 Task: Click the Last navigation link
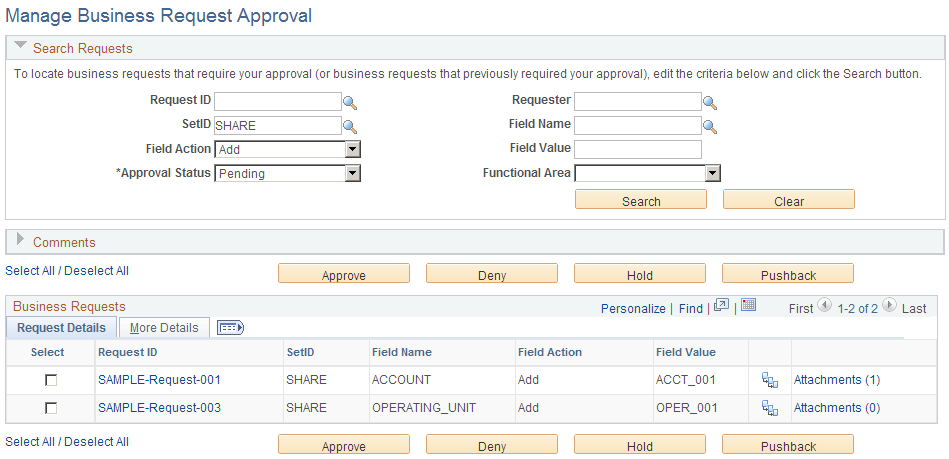[914, 308]
